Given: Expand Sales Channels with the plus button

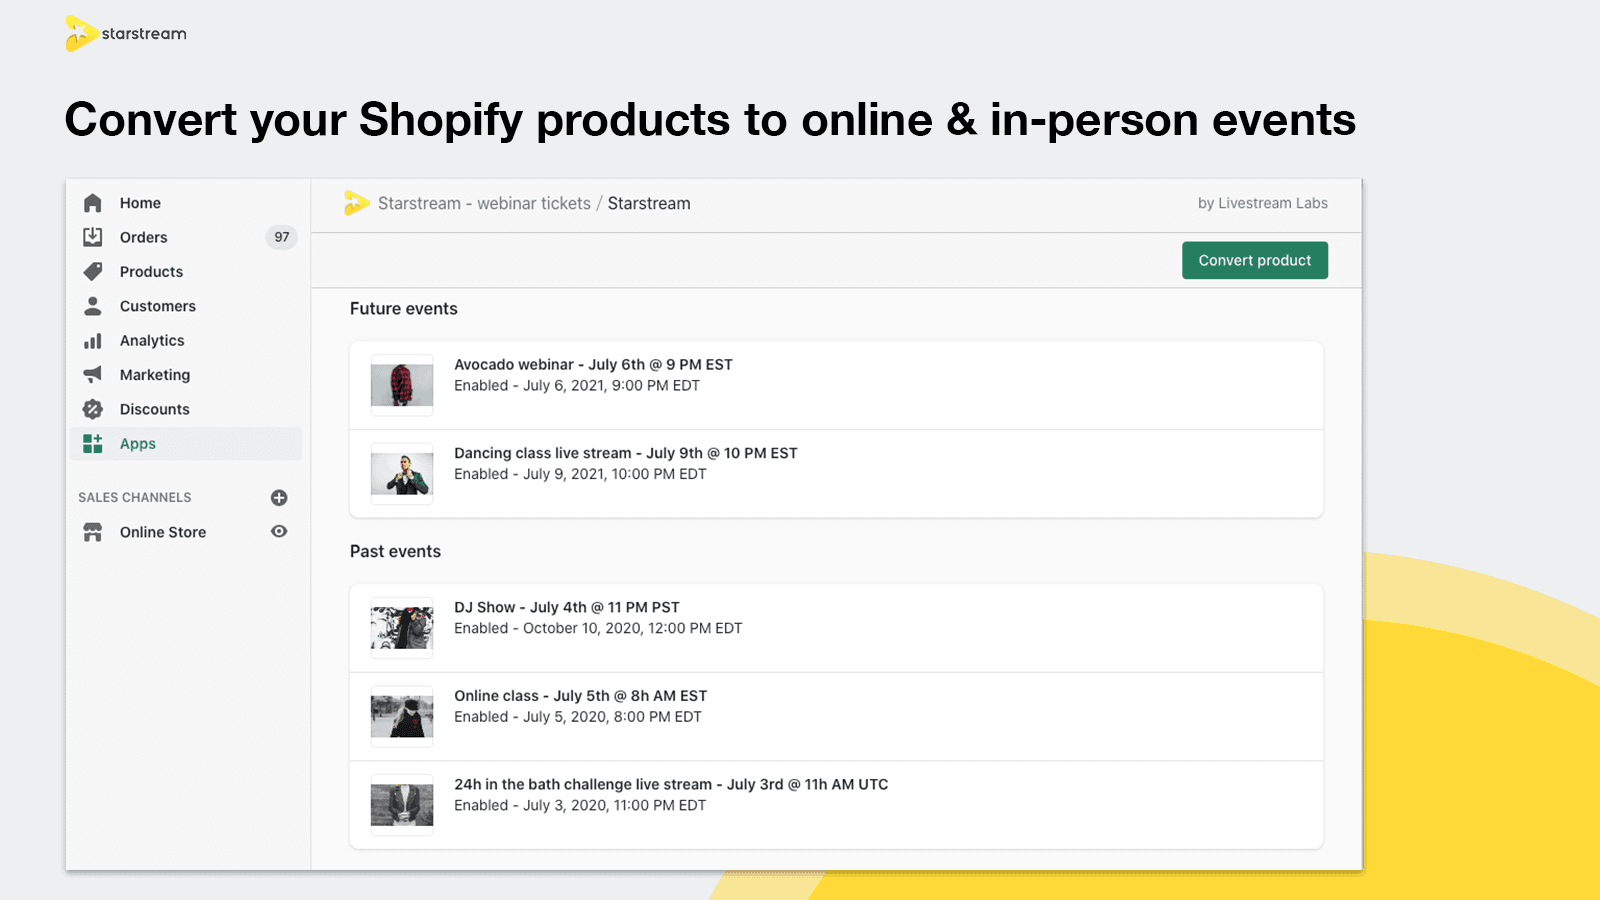Looking at the screenshot, I should [279, 497].
